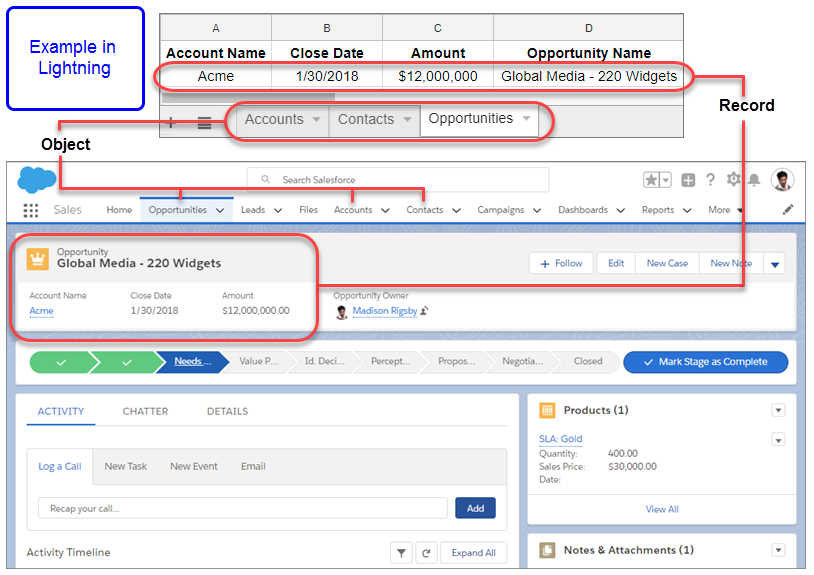This screenshot has width=814, height=575.
Task: Refresh the Activity Timeline
Action: (x=426, y=553)
